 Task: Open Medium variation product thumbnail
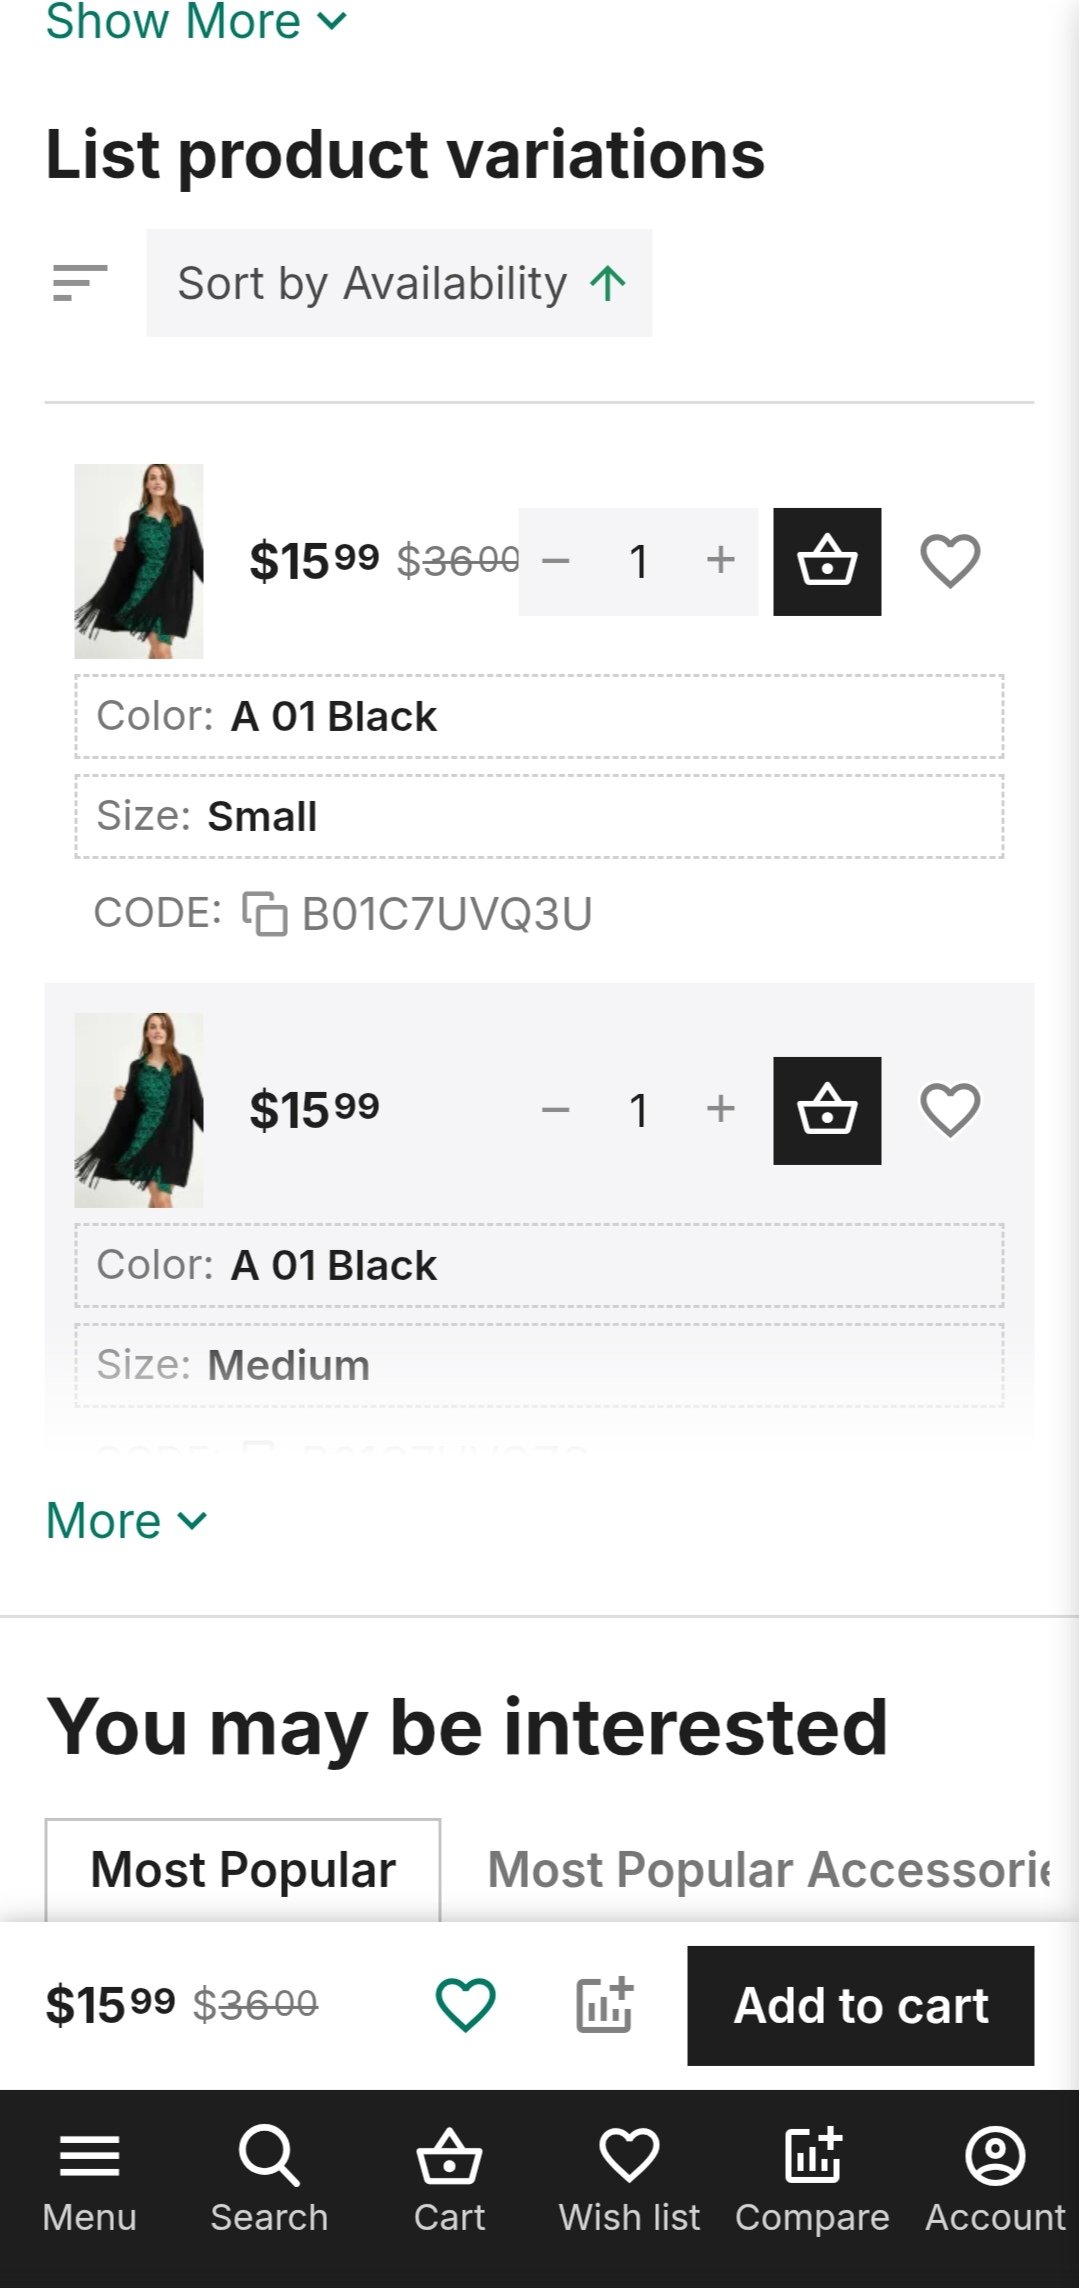pyautogui.click(x=139, y=1110)
